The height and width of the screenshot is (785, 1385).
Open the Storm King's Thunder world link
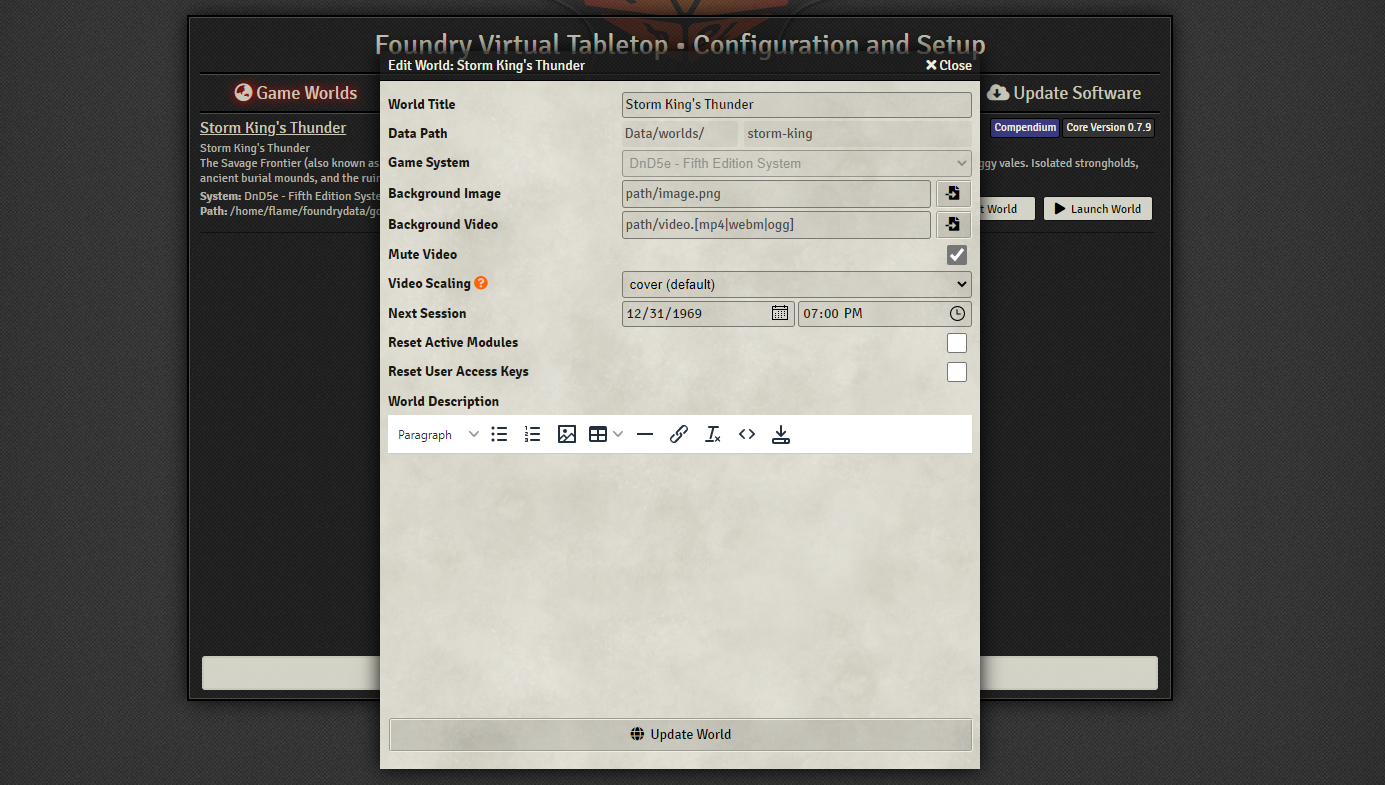pyautogui.click(x=273, y=128)
